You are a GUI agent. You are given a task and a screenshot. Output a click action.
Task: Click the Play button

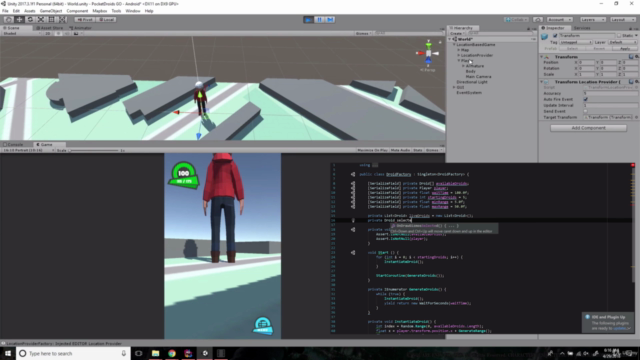point(309,20)
